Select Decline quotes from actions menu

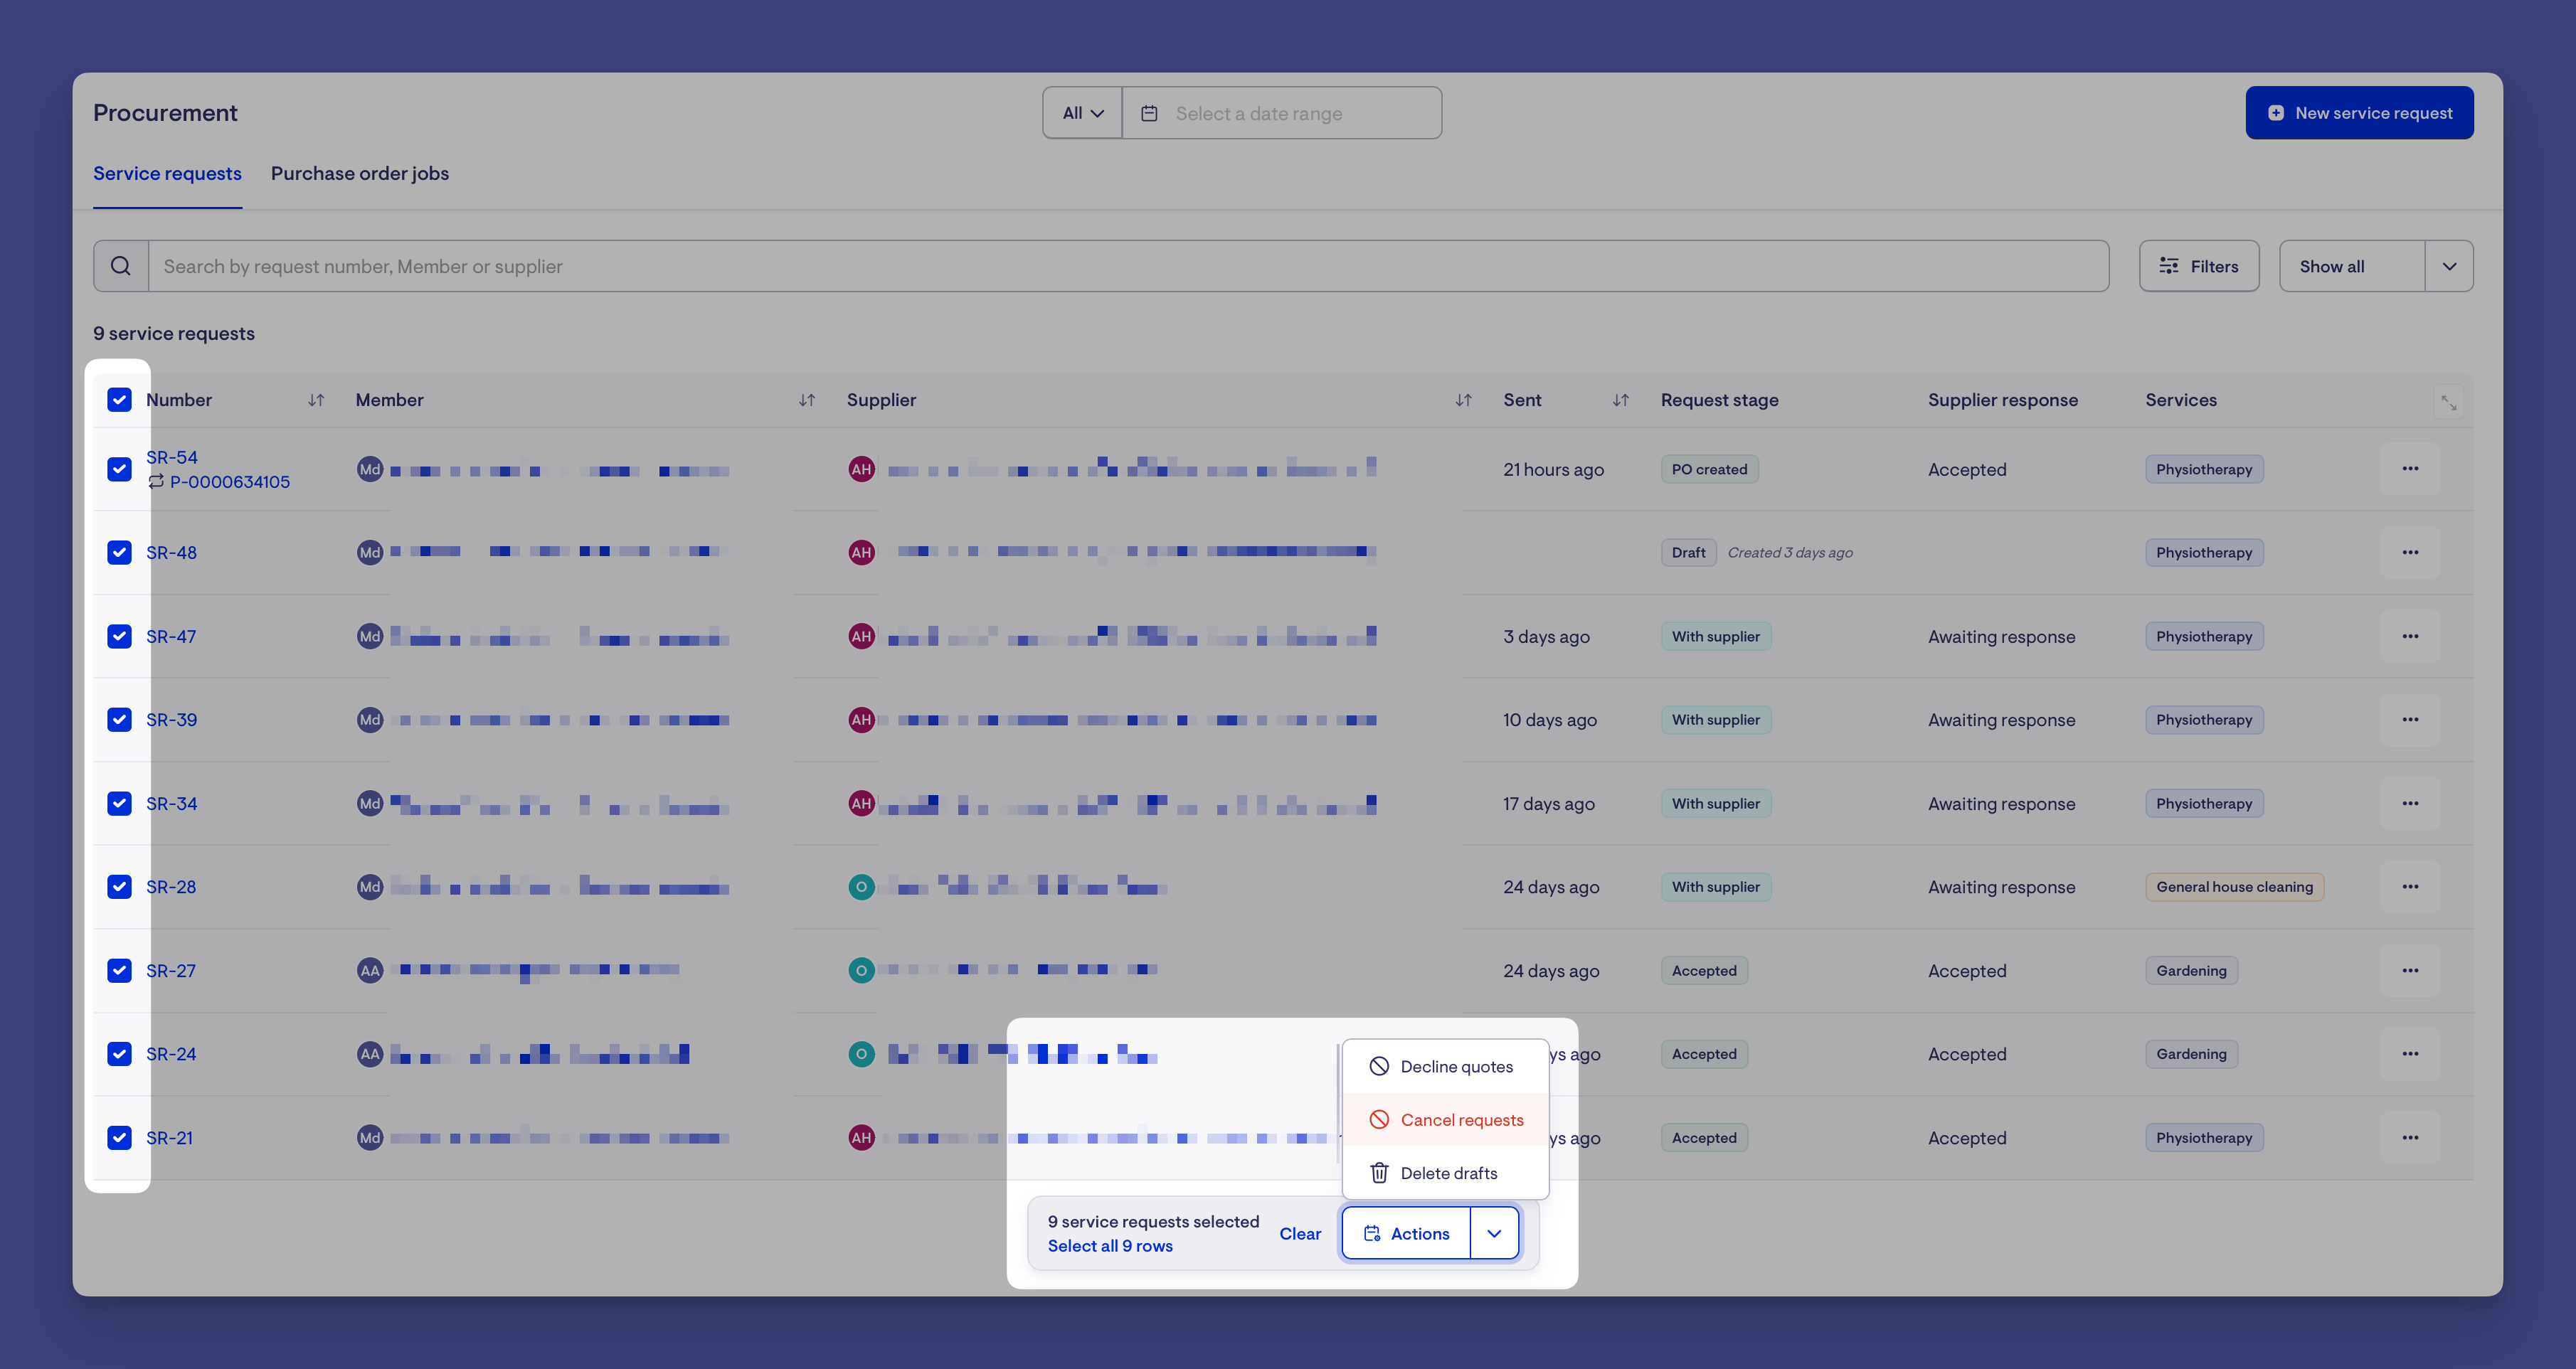tap(1445, 1066)
